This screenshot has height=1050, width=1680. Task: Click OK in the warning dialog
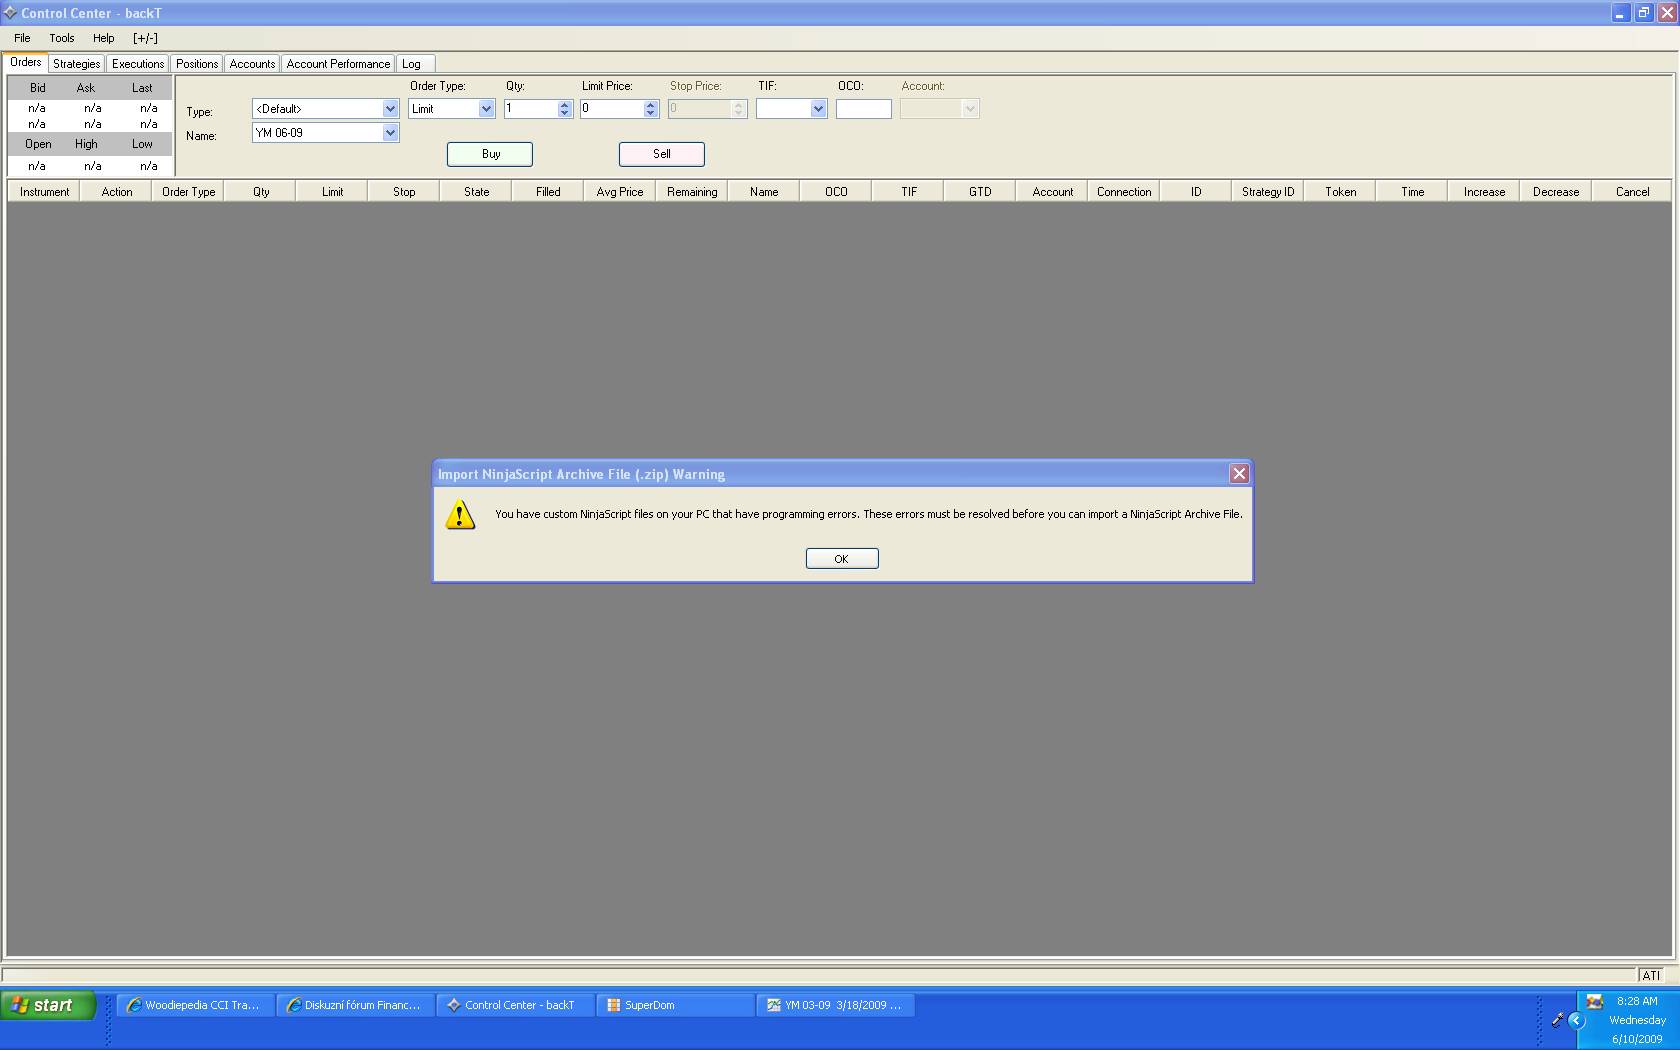pos(842,559)
